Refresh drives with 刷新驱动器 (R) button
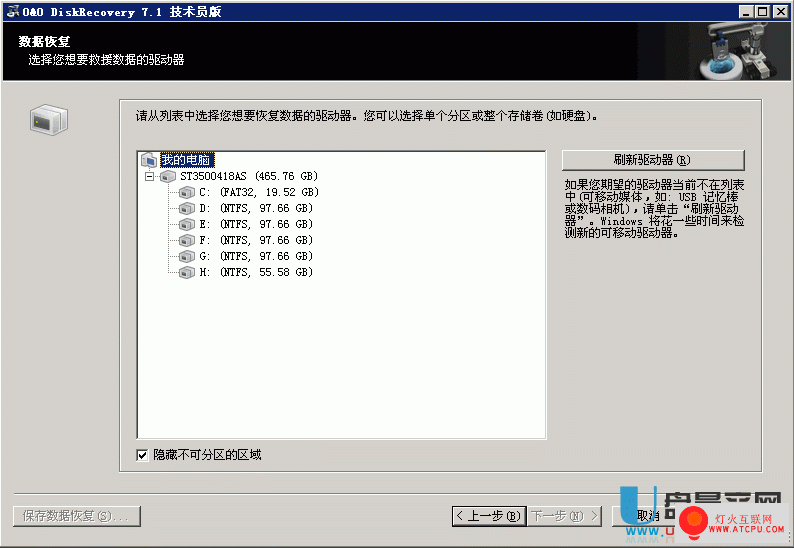This screenshot has height=548, width=794. point(653,160)
